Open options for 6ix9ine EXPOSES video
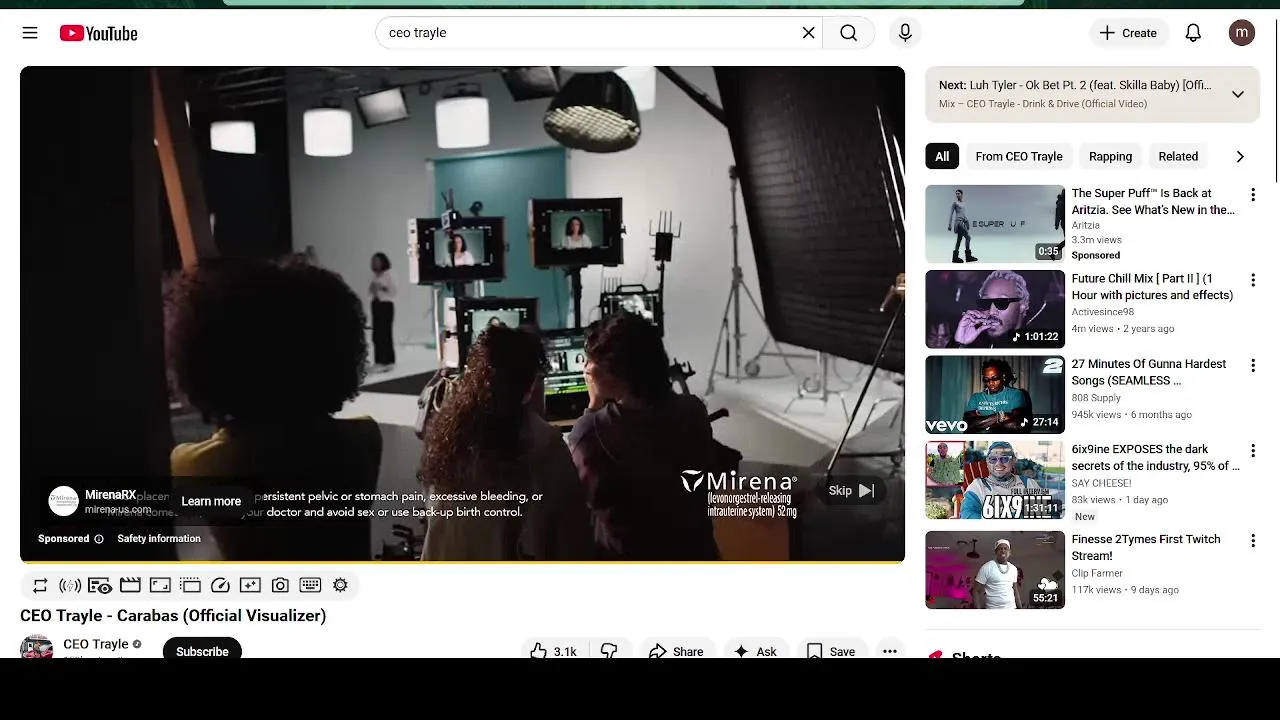Viewport: 1280px width, 720px height. [1253, 451]
